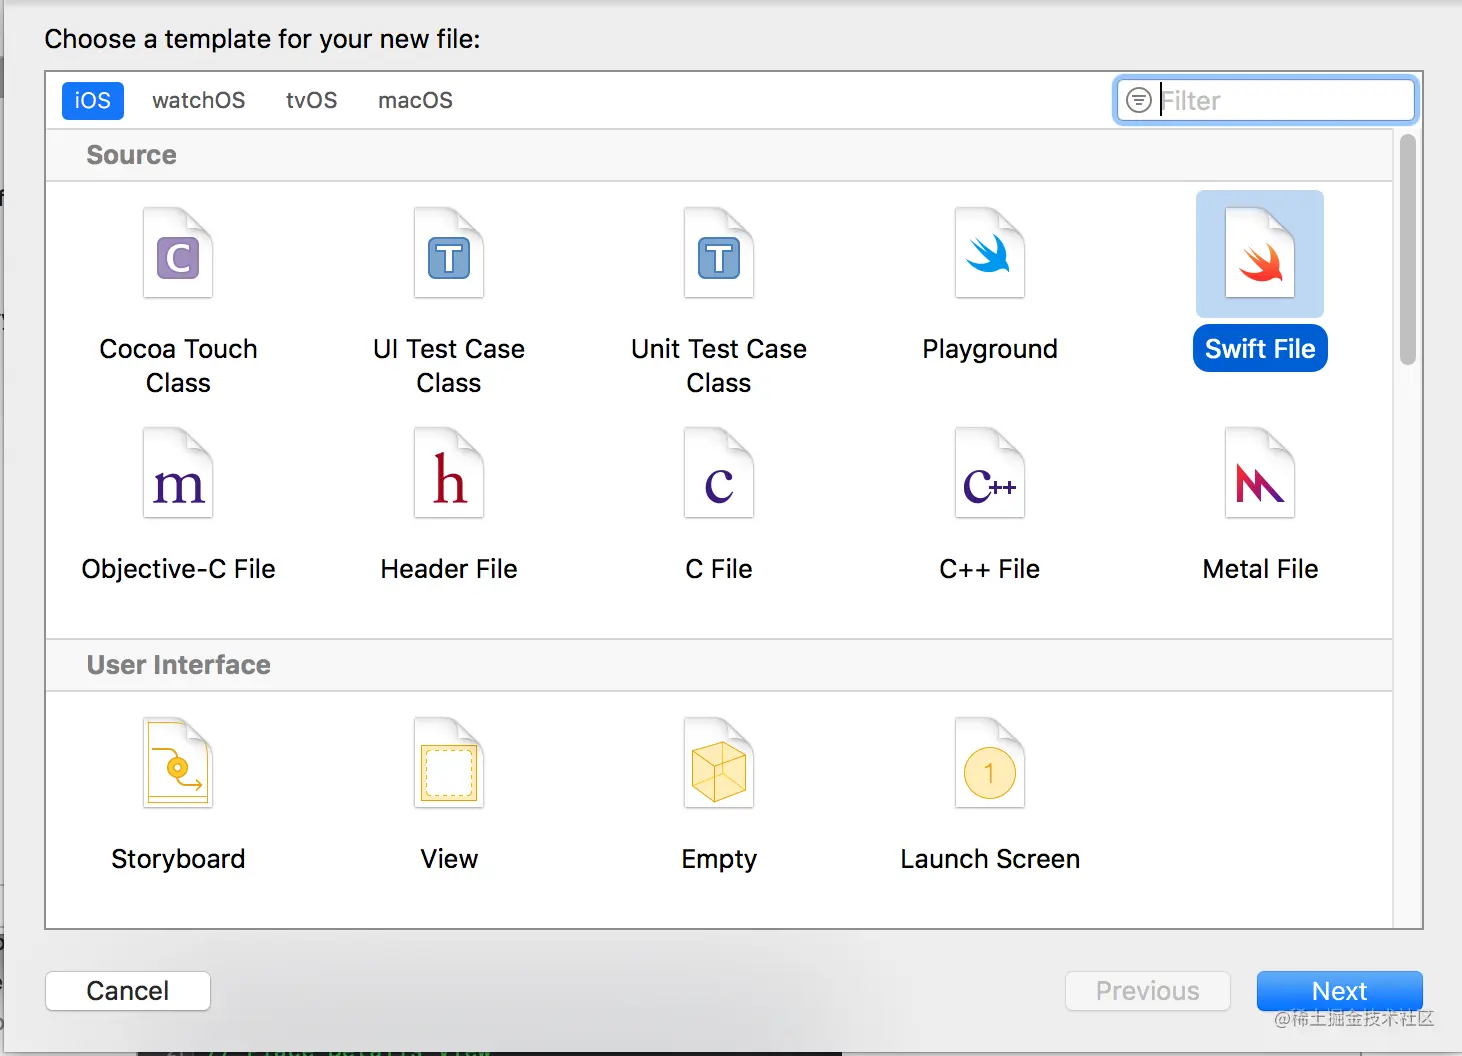Screen dimensions: 1462x1056
Task: Click the filter icon in search field
Action: pyautogui.click(x=1138, y=100)
